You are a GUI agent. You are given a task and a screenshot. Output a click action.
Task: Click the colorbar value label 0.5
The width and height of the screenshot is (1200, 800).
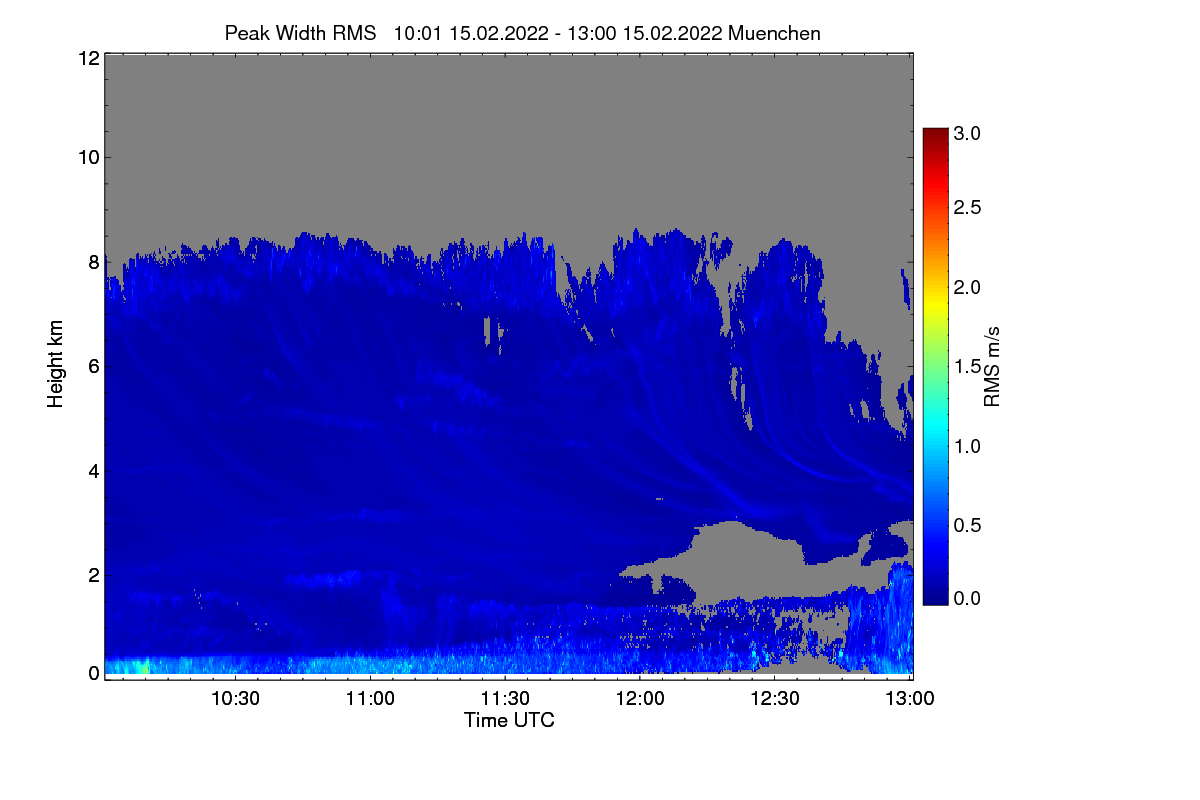click(967, 526)
